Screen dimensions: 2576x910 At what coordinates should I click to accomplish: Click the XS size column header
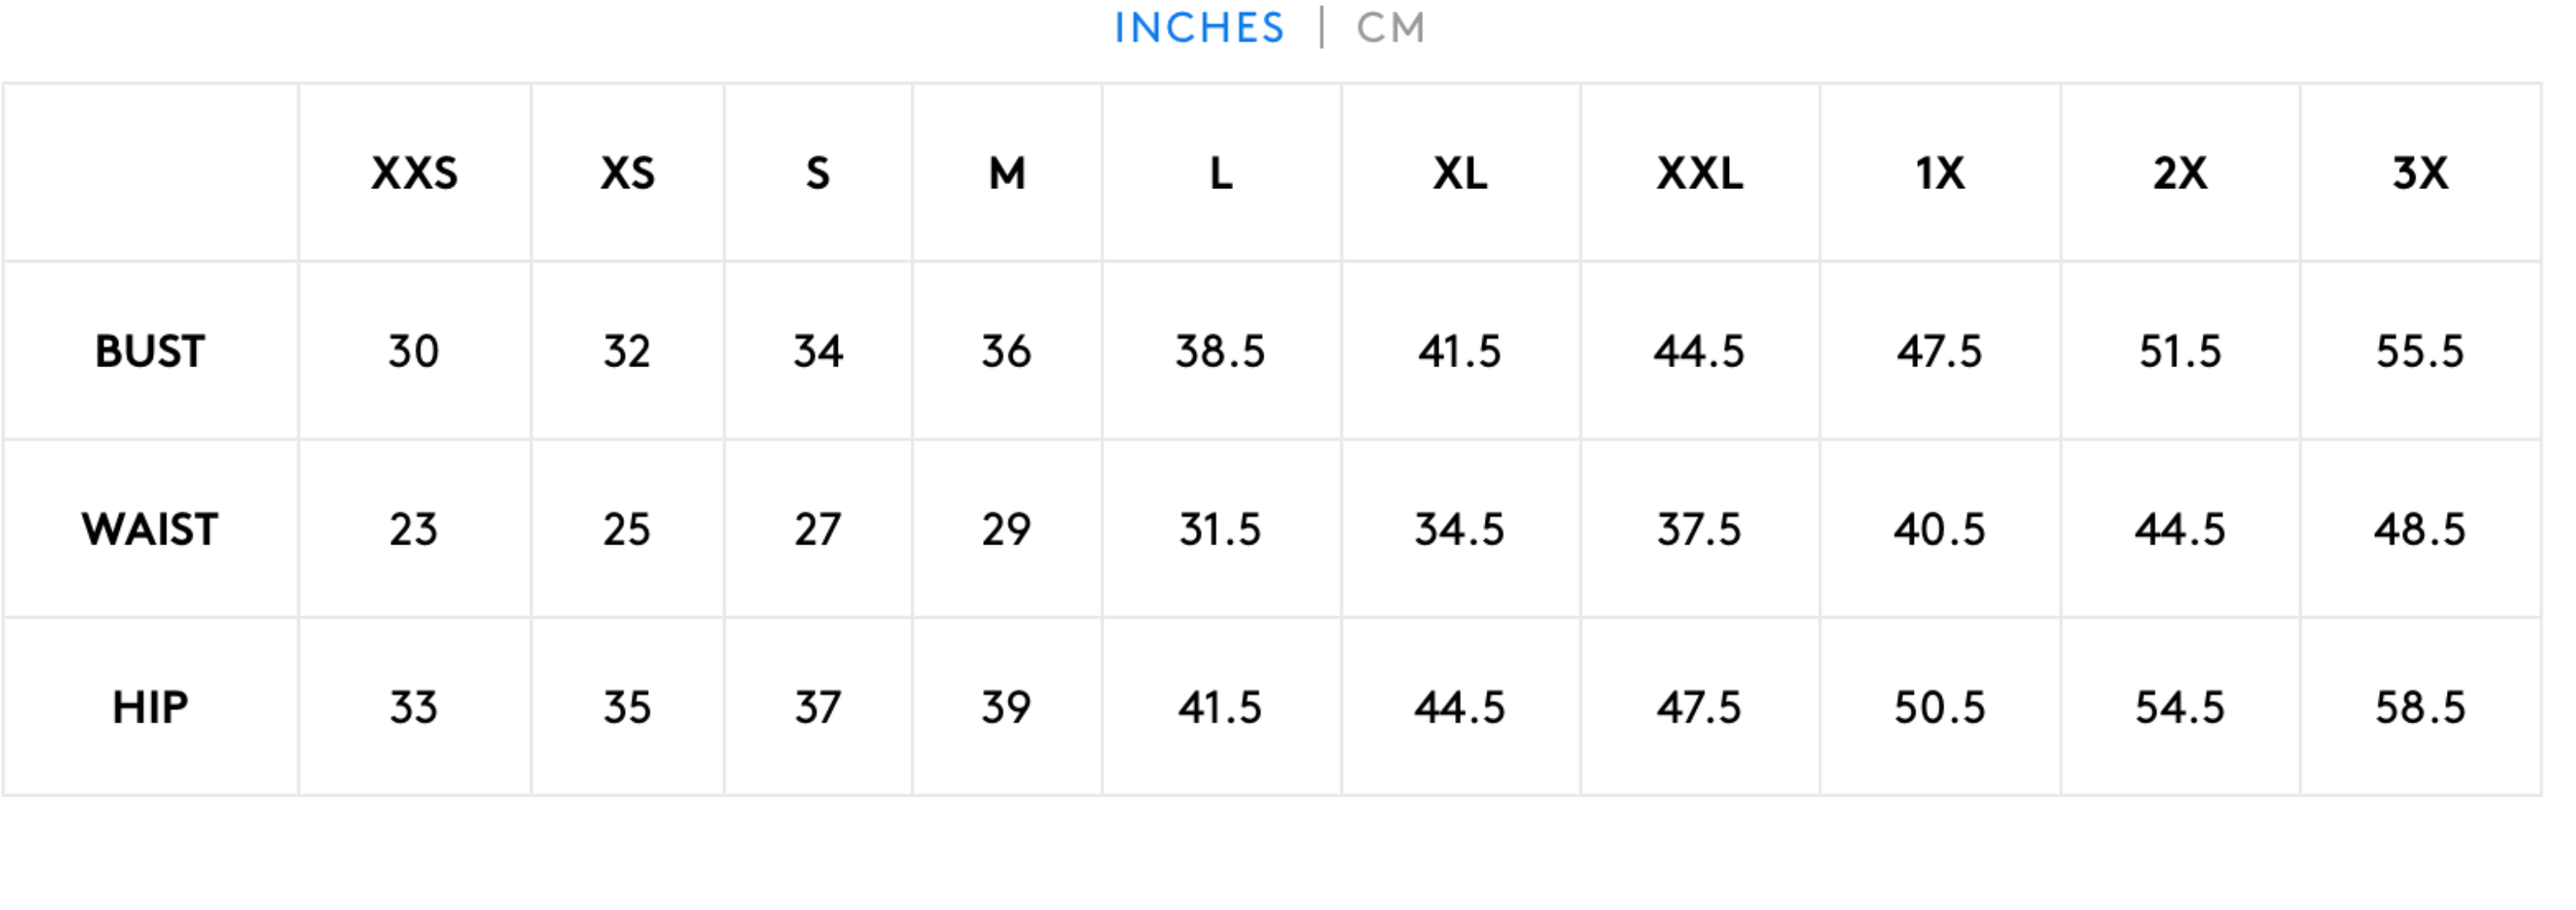tap(627, 174)
